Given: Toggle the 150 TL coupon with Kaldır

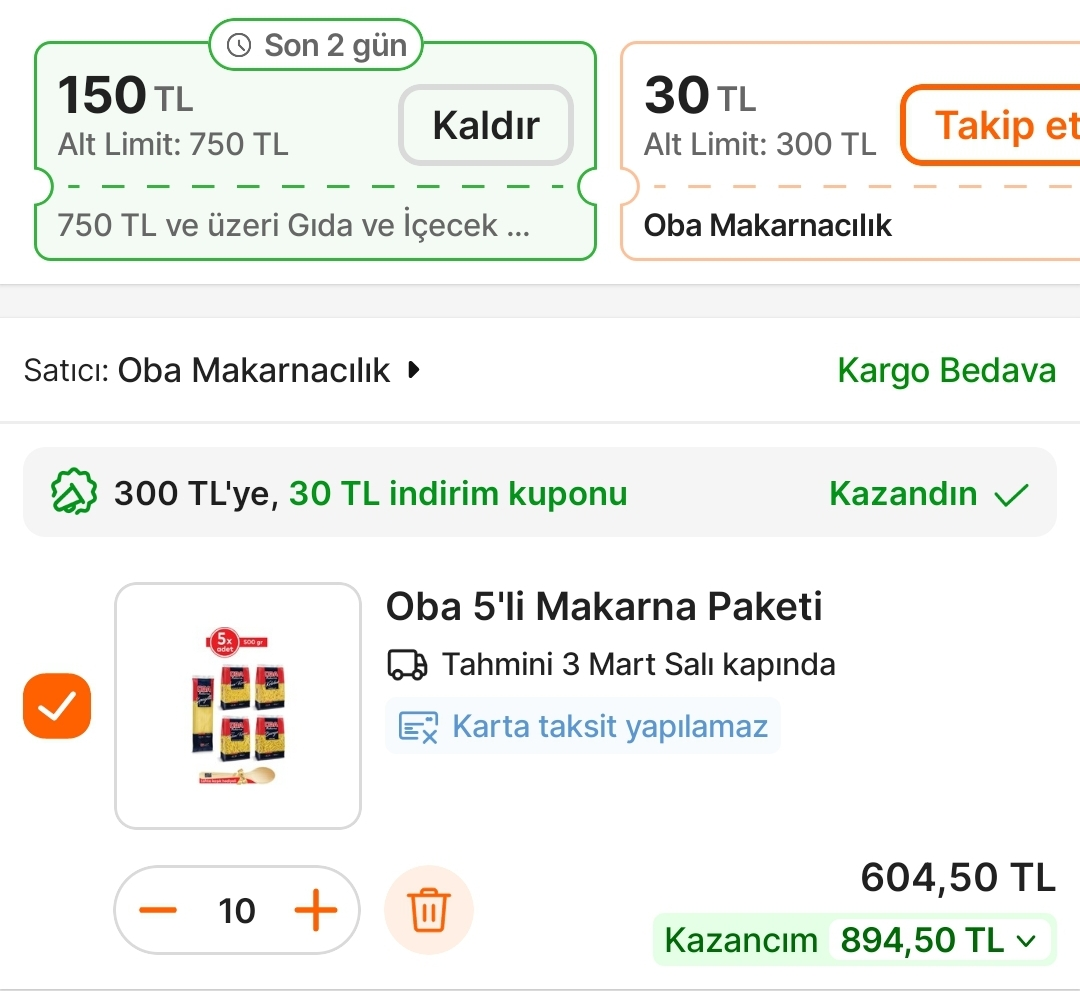Looking at the screenshot, I should [x=485, y=125].
